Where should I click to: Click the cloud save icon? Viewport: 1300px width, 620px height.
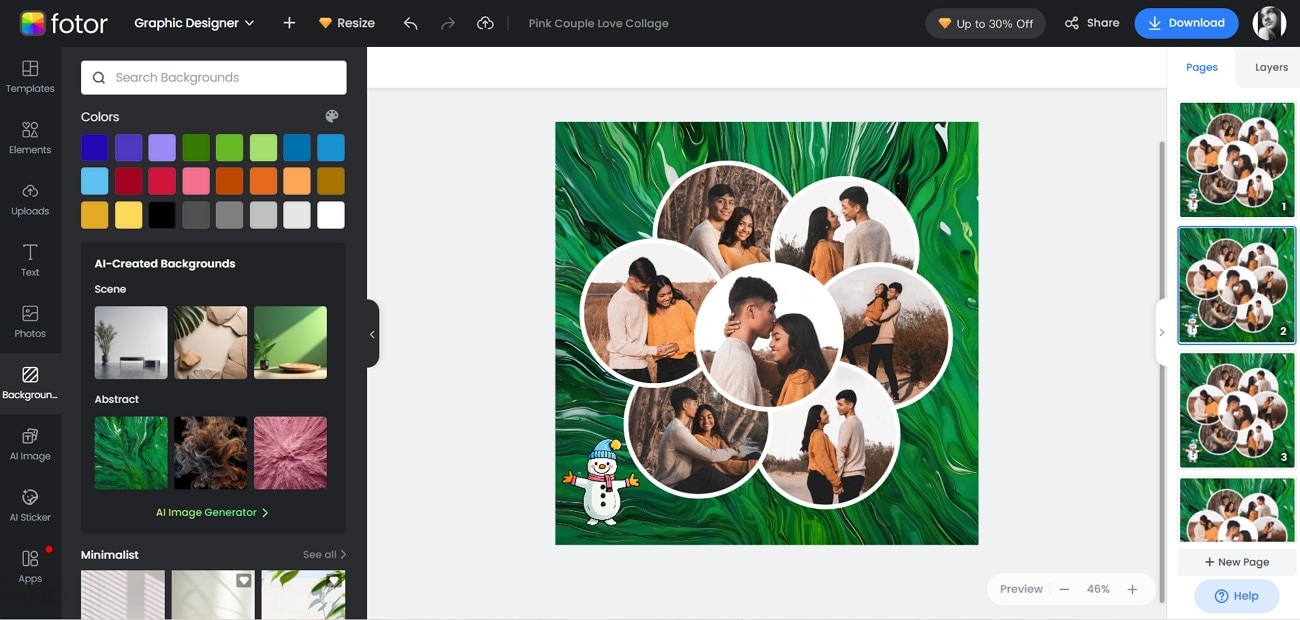[x=485, y=23]
